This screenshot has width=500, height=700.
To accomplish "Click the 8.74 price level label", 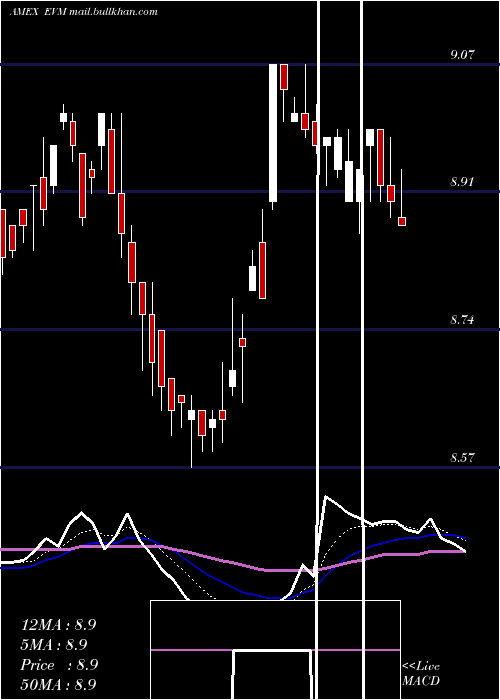I will tap(462, 320).
